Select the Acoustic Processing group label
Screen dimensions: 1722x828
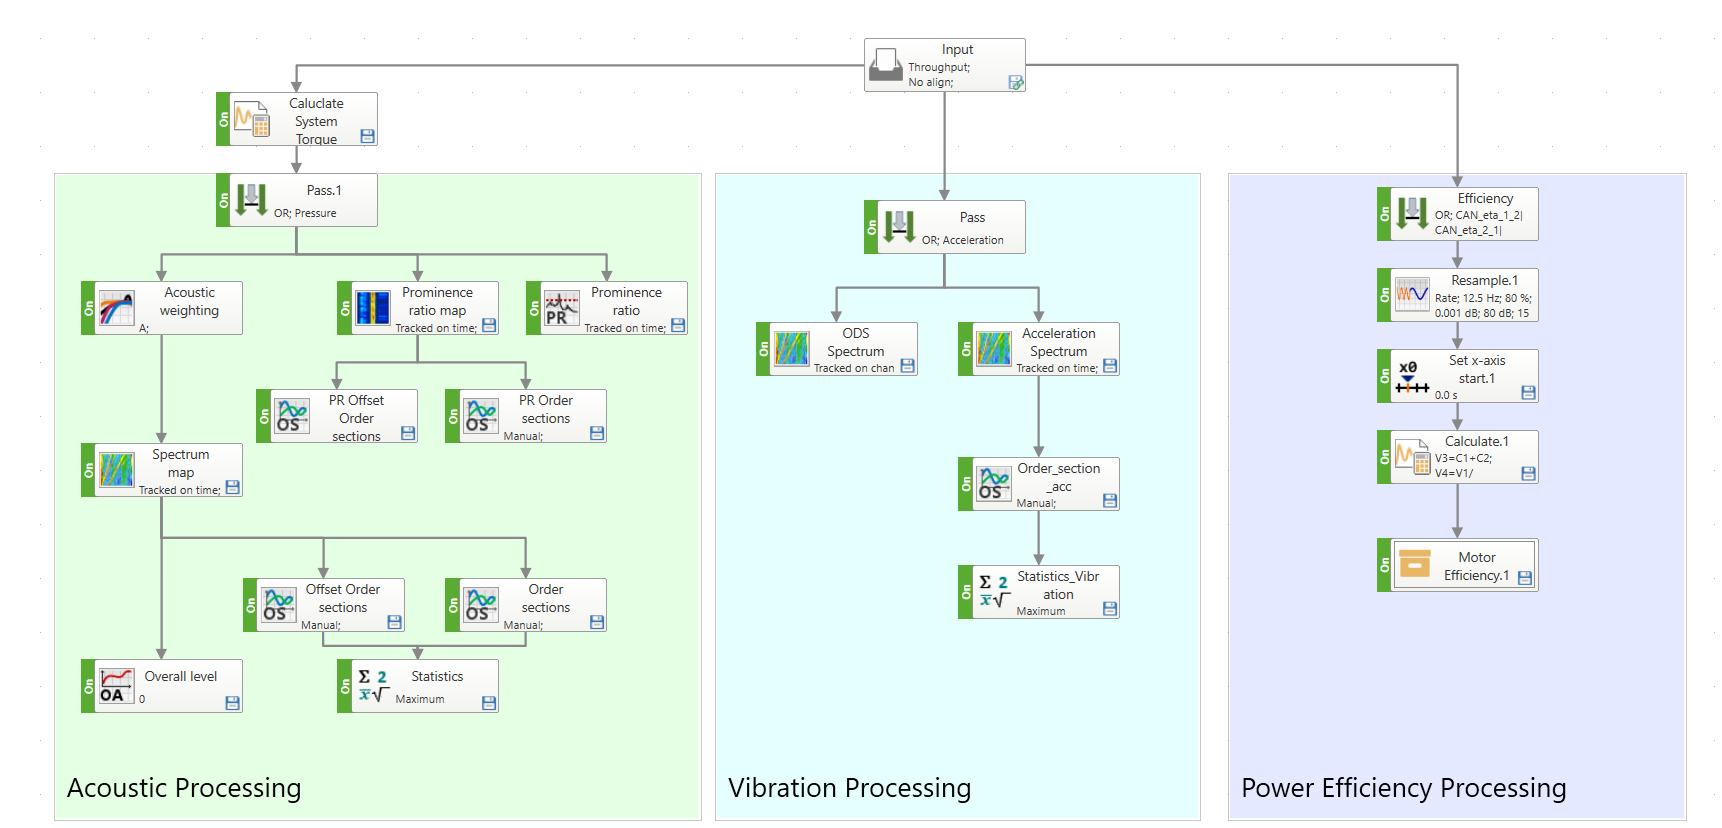point(184,788)
